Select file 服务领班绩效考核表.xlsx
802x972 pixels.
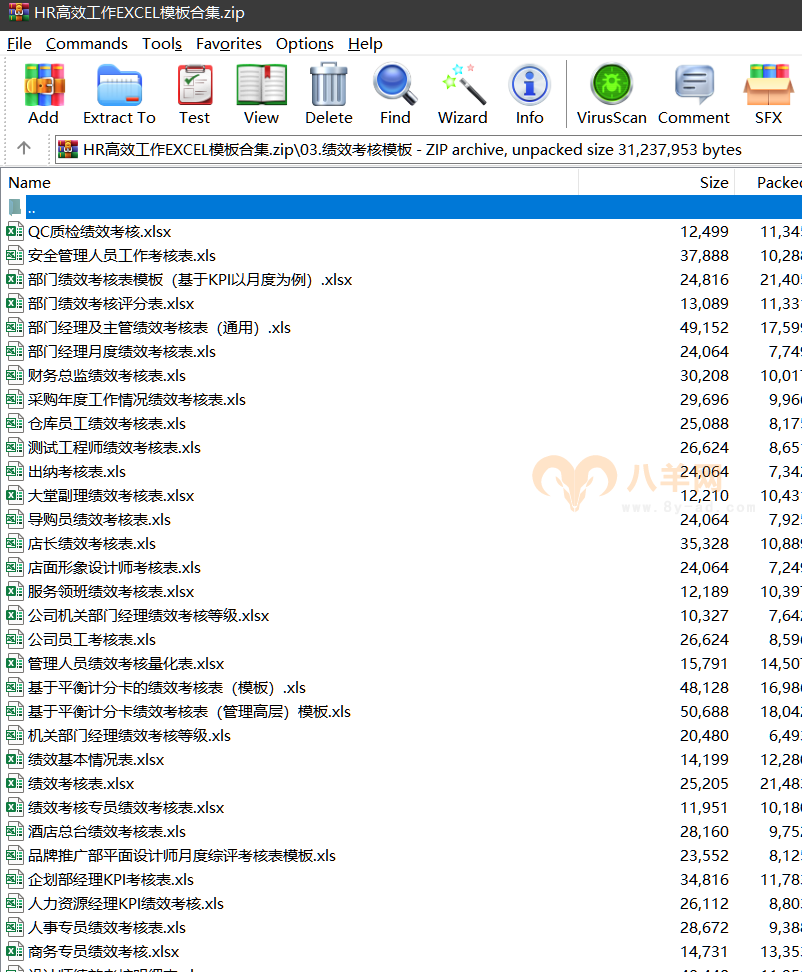(111, 591)
